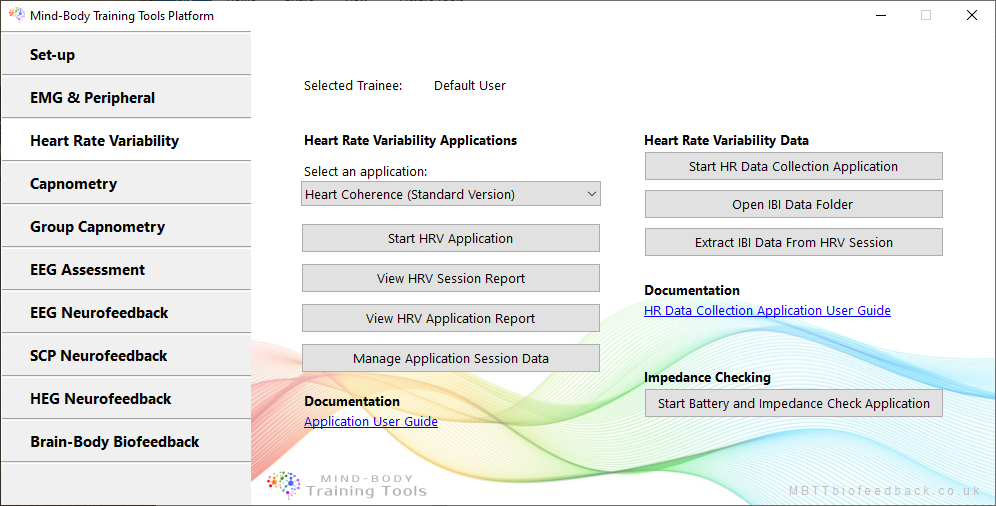Extract IBI Data From HRV Session

(793, 243)
